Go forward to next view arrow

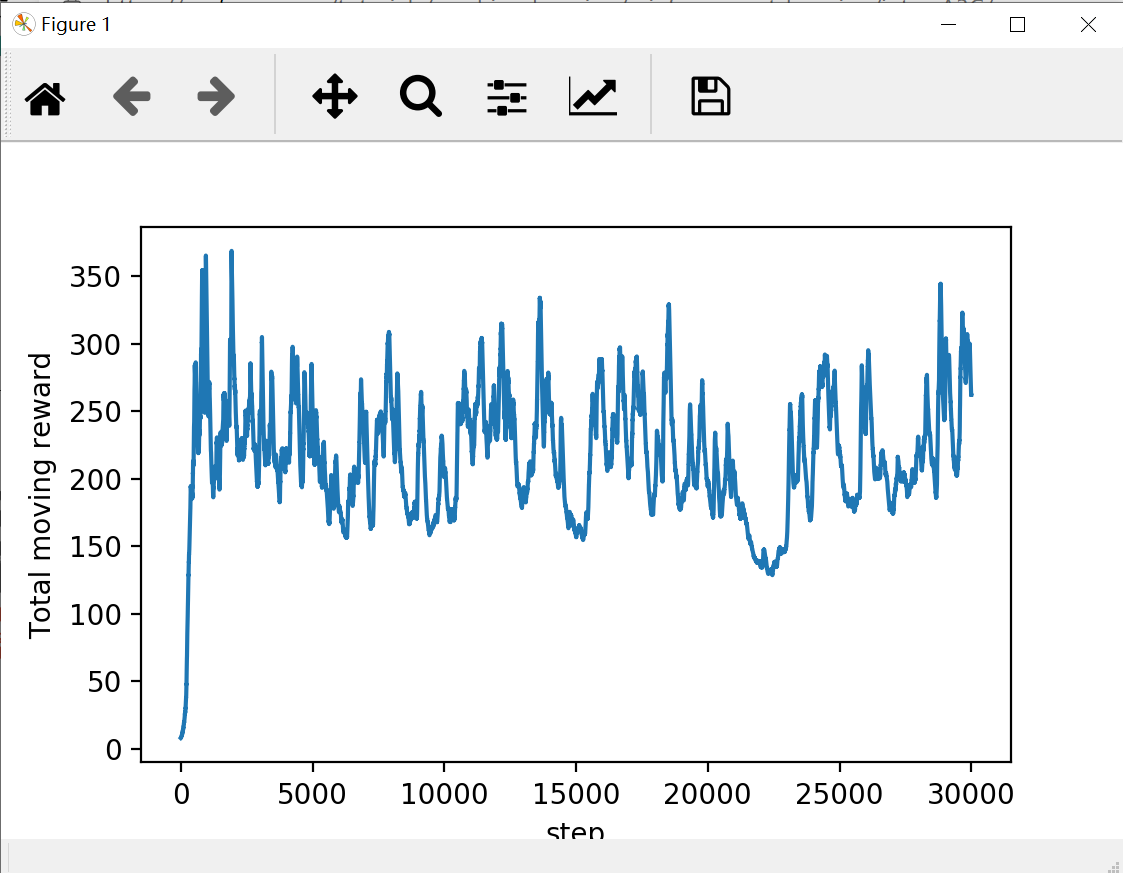pyautogui.click(x=216, y=96)
